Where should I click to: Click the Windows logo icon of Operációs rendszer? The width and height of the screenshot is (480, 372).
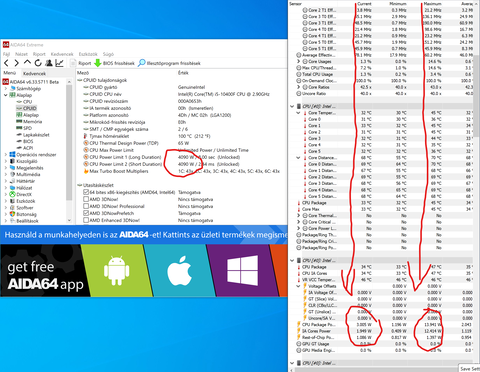click(12, 155)
